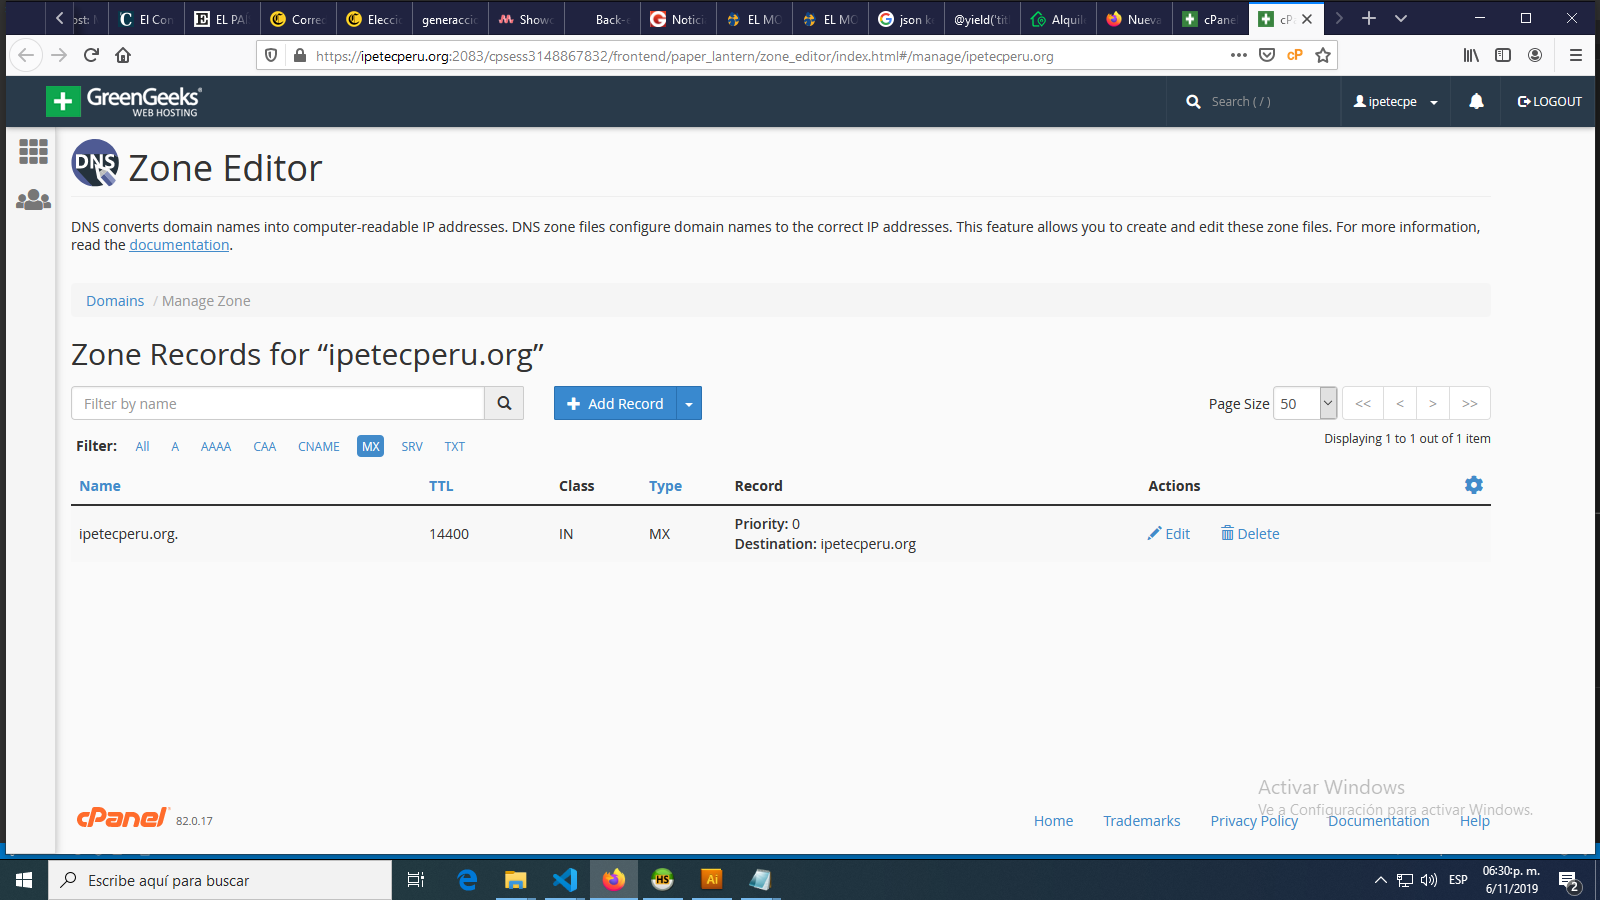
Task: Open table settings gear icon
Action: (x=1473, y=485)
